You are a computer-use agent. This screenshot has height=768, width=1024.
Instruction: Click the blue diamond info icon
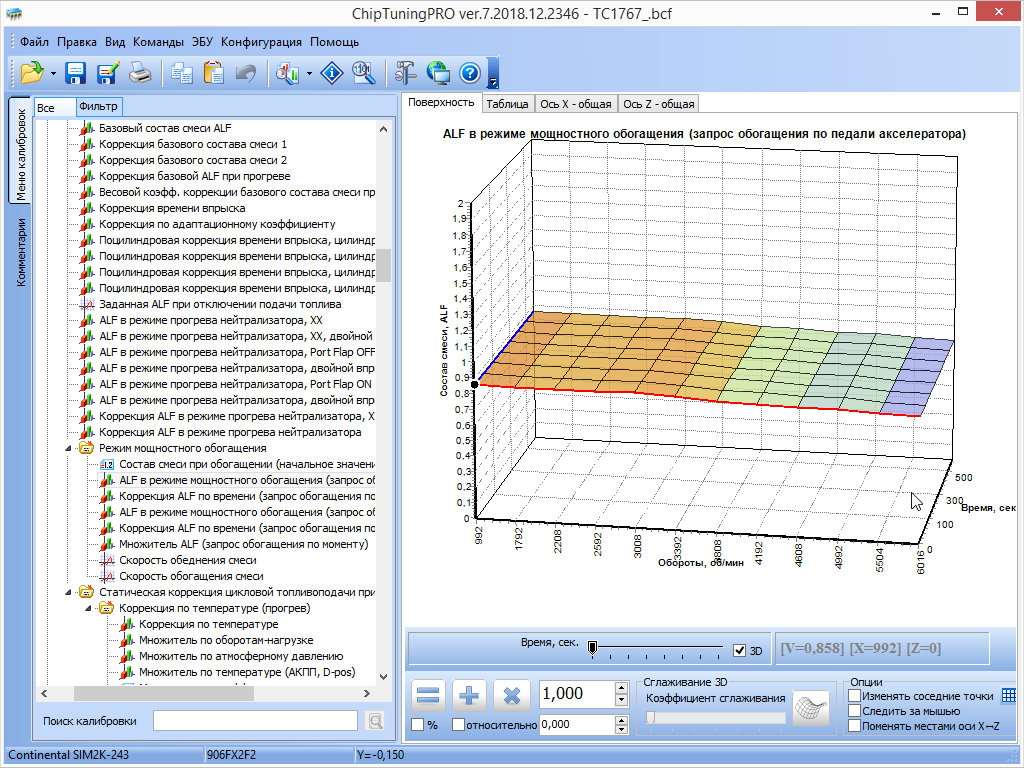pyautogui.click(x=332, y=72)
